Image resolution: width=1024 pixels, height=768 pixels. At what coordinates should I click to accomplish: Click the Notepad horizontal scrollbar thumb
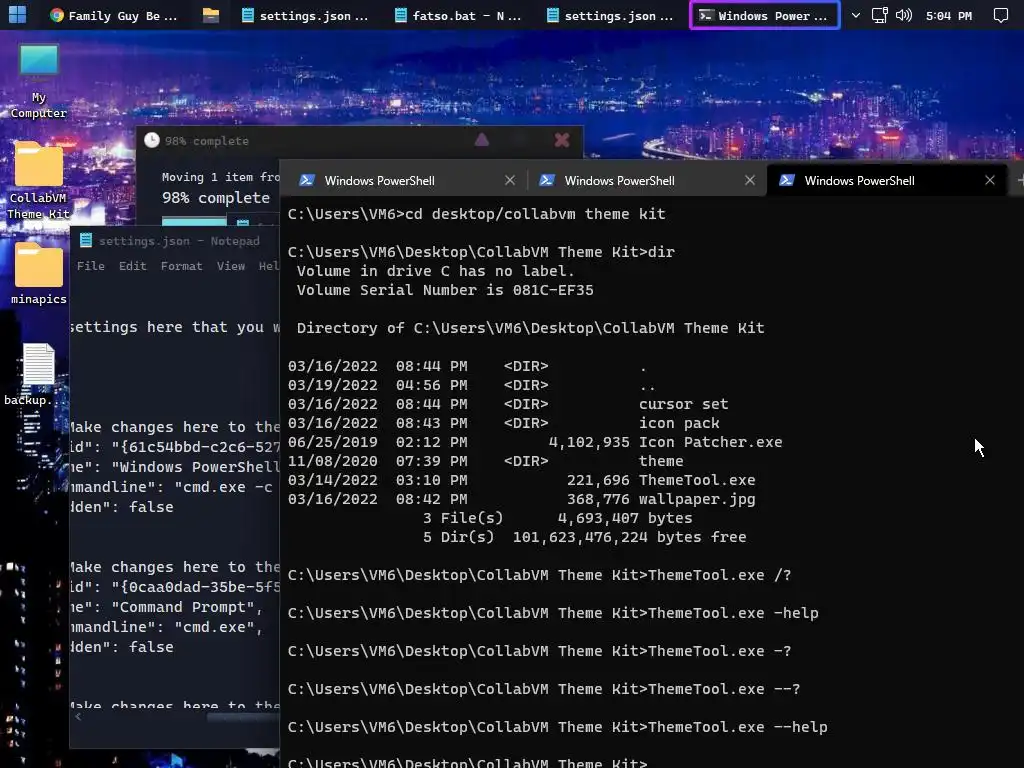click(243, 717)
